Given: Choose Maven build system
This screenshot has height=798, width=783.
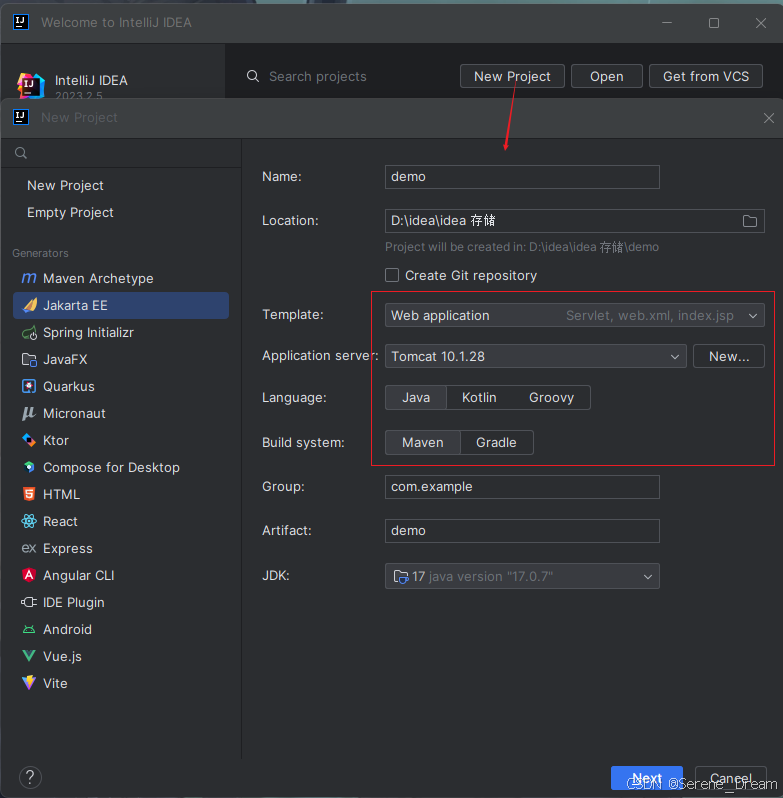Looking at the screenshot, I should (x=422, y=442).
